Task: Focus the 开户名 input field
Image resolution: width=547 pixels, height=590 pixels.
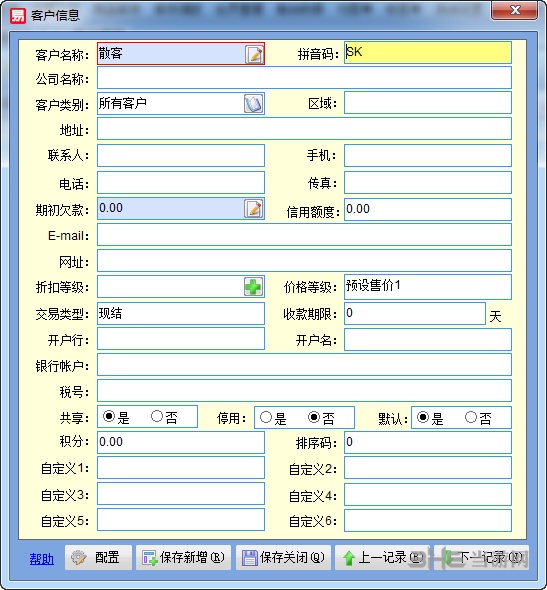Action: pyautogui.click(x=428, y=339)
